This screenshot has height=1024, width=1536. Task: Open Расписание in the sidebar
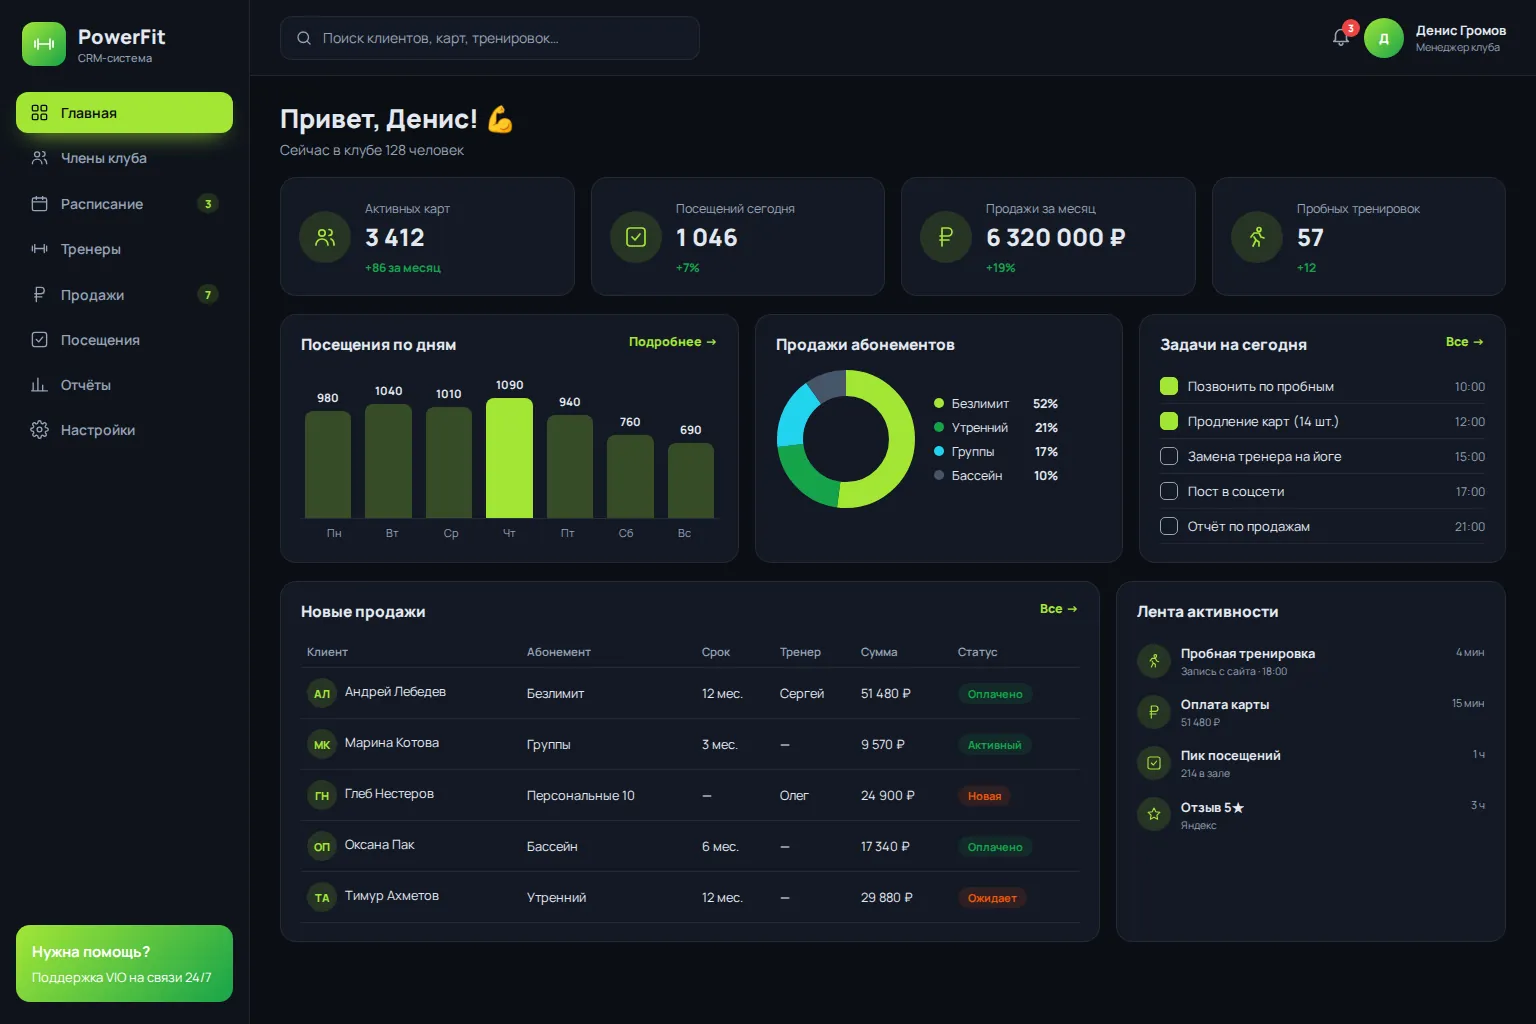point(124,203)
